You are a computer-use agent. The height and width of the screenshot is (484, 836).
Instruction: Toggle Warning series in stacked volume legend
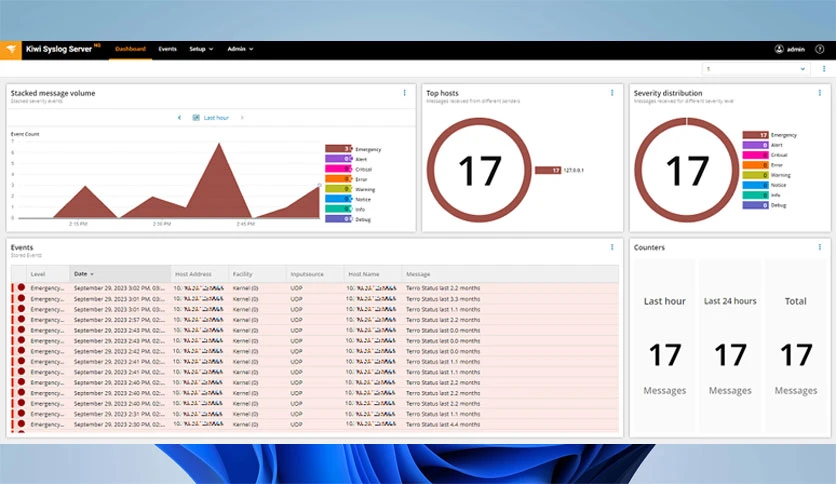tap(350, 189)
